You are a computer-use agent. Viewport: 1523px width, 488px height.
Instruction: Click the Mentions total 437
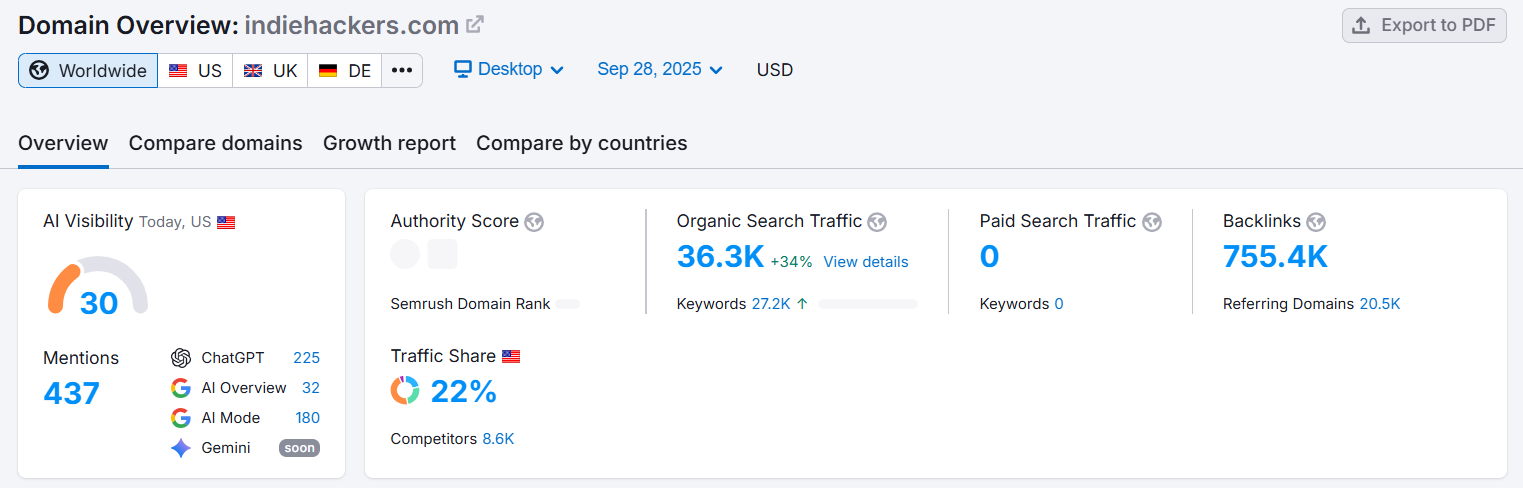click(72, 393)
